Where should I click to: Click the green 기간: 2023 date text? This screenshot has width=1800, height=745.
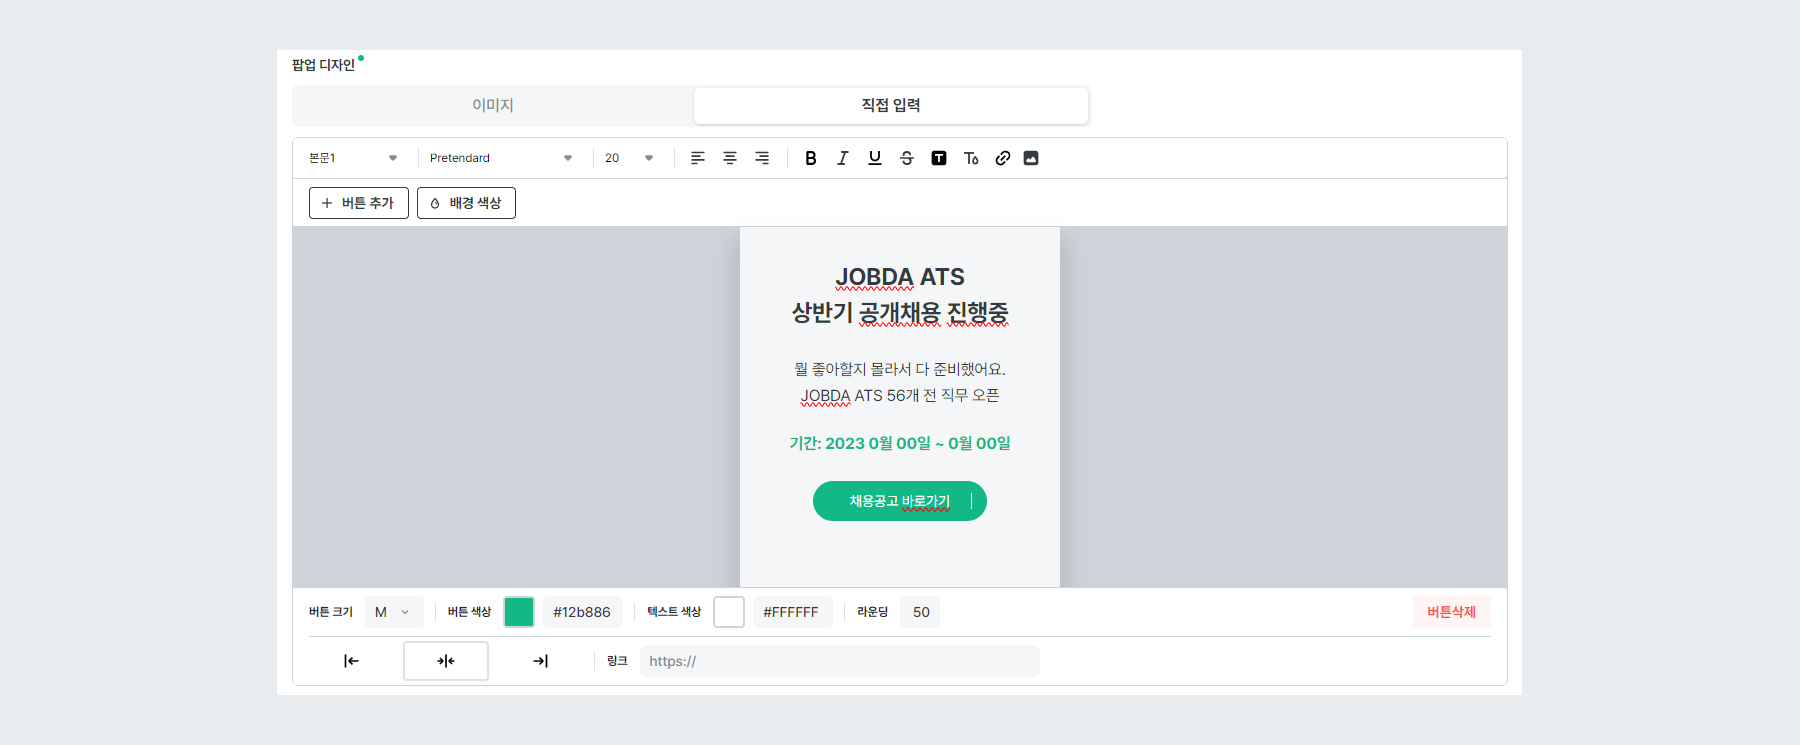900,443
